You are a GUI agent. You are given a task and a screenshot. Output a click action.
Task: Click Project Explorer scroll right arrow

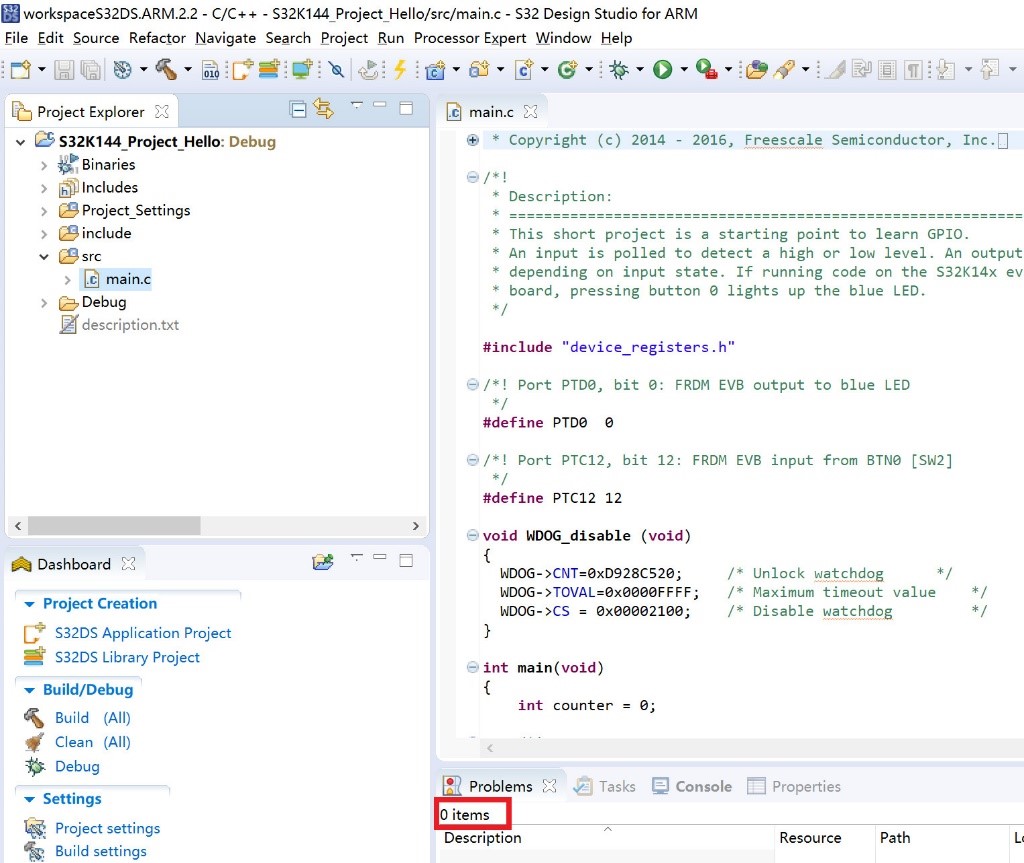pos(415,526)
